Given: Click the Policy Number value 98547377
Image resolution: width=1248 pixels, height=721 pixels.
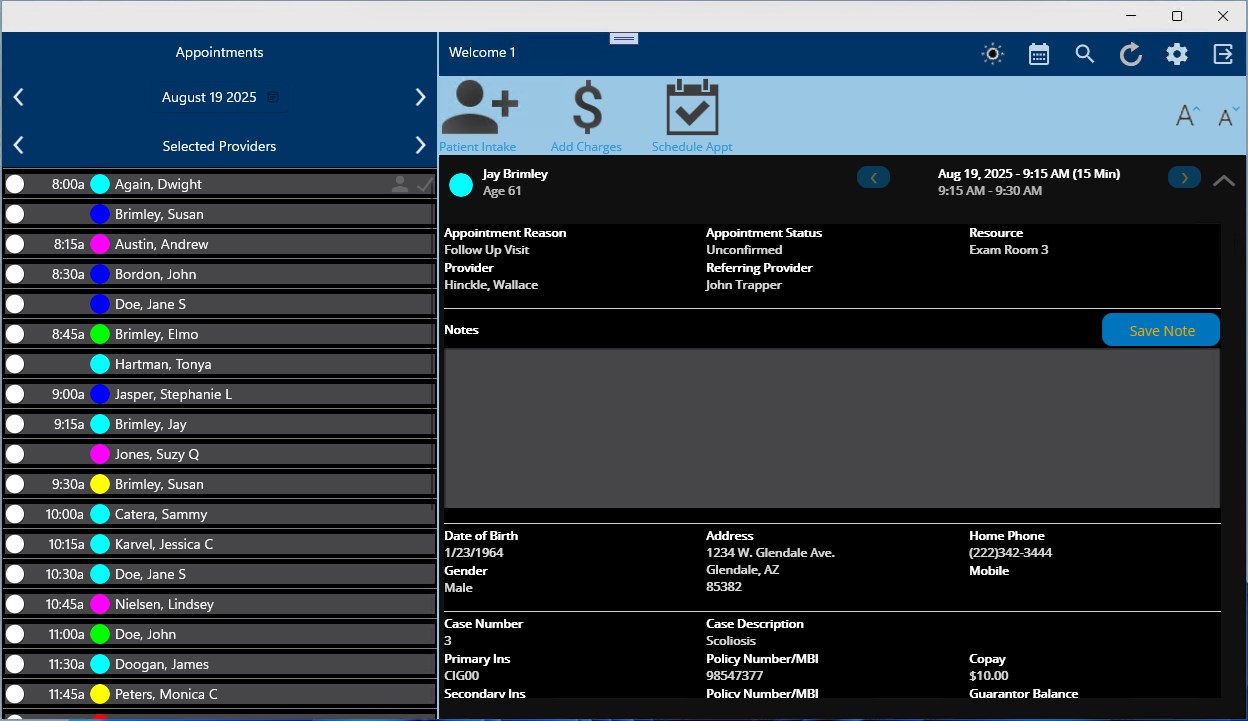Looking at the screenshot, I should coord(735,676).
